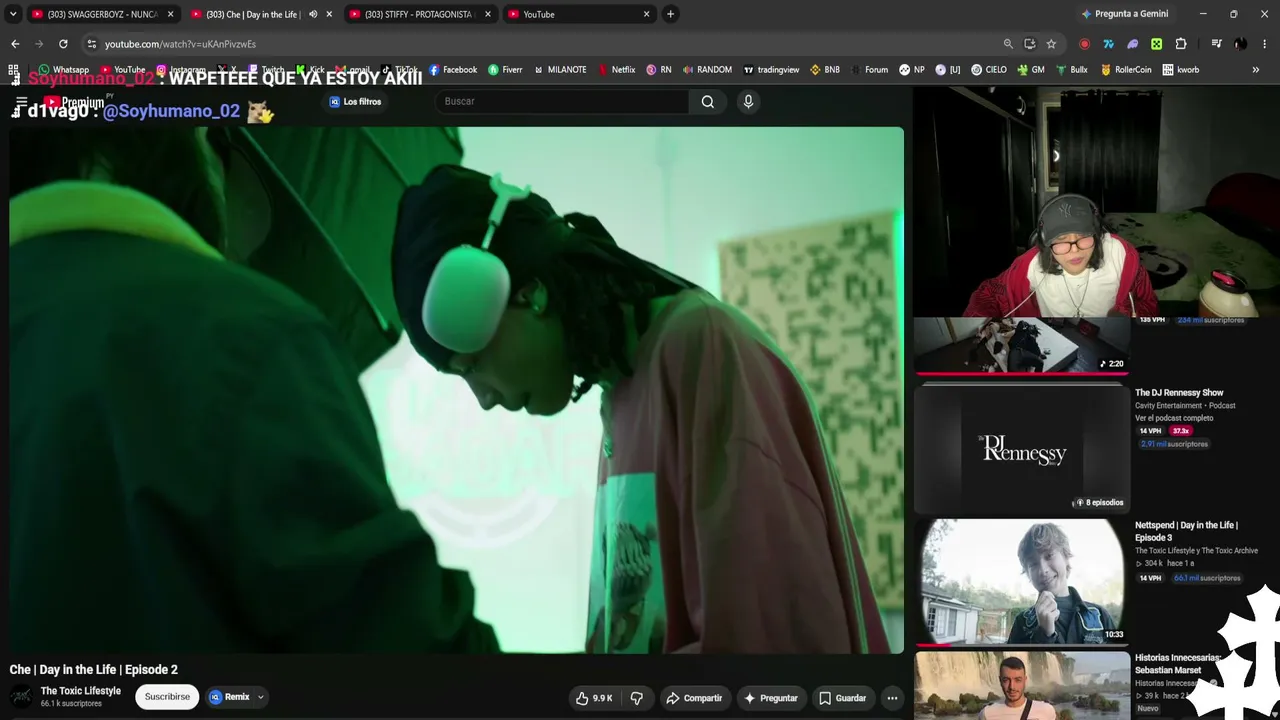Click Ver el podcast completo link

tap(1174, 418)
